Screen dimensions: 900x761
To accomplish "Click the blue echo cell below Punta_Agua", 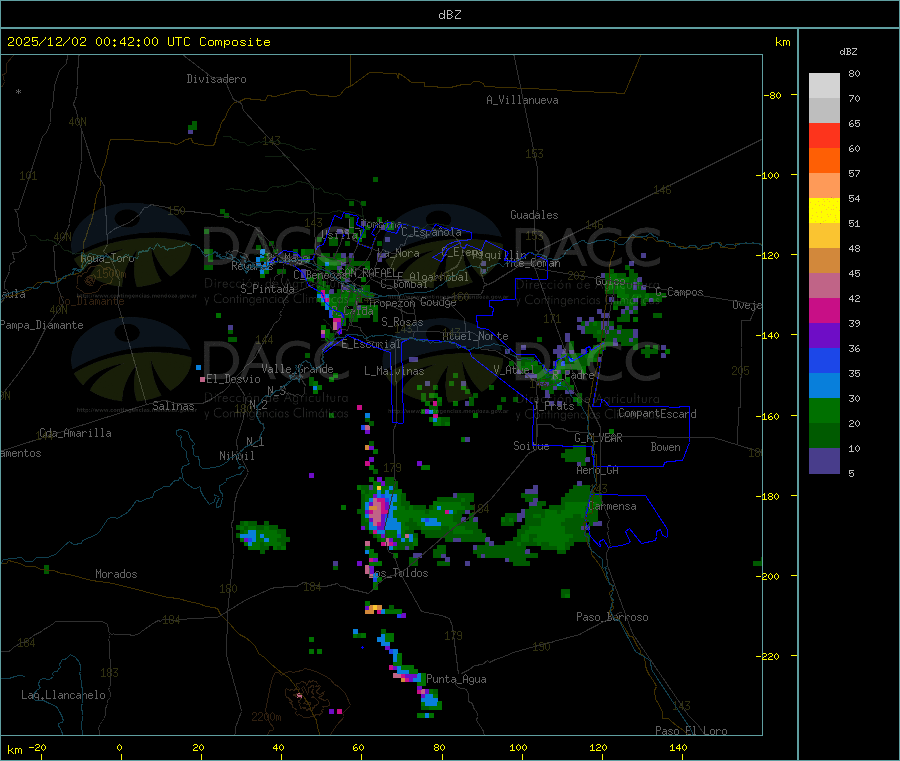I will tap(430, 700).
